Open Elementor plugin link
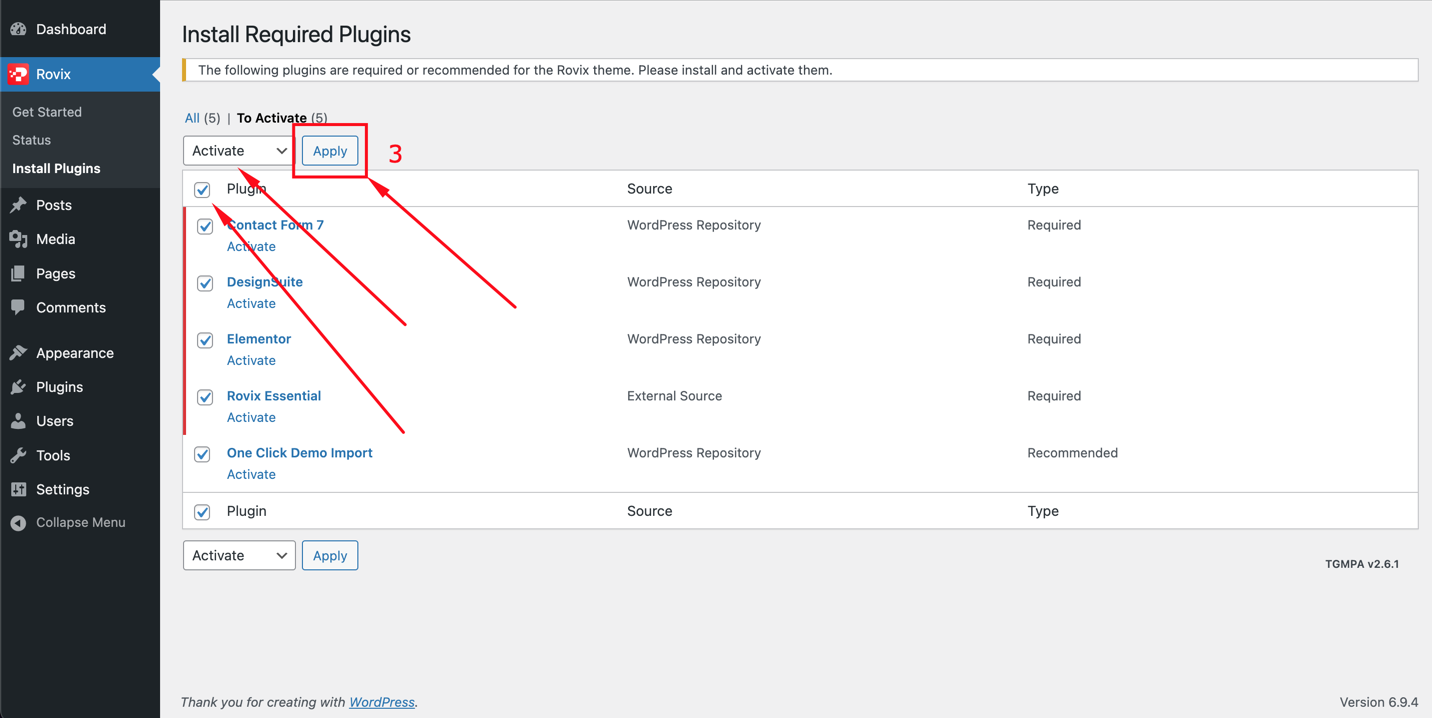Viewport: 1433px width, 718px height. pyautogui.click(x=259, y=339)
